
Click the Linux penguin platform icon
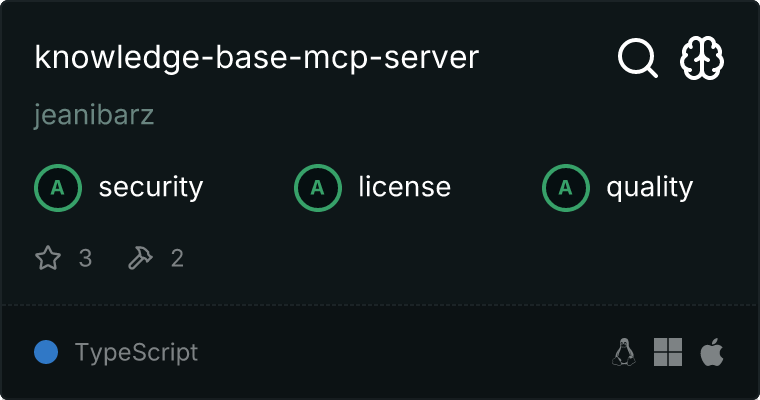(624, 352)
